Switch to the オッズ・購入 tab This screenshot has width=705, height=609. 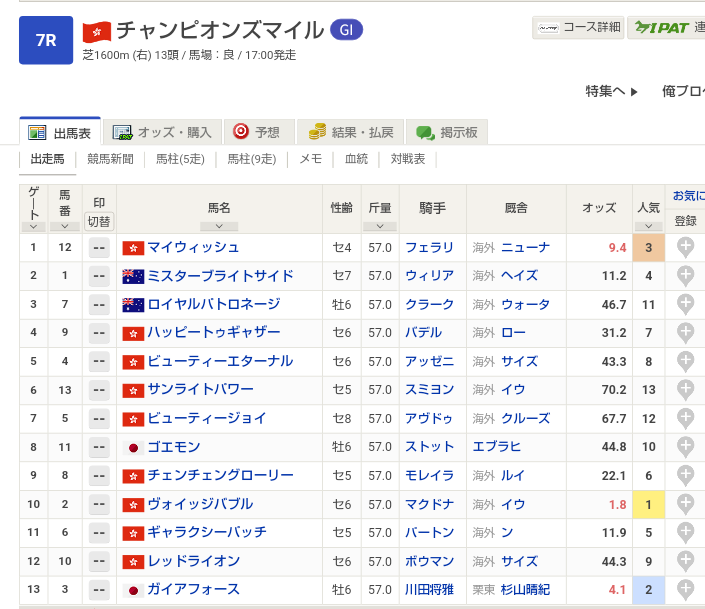tap(162, 132)
